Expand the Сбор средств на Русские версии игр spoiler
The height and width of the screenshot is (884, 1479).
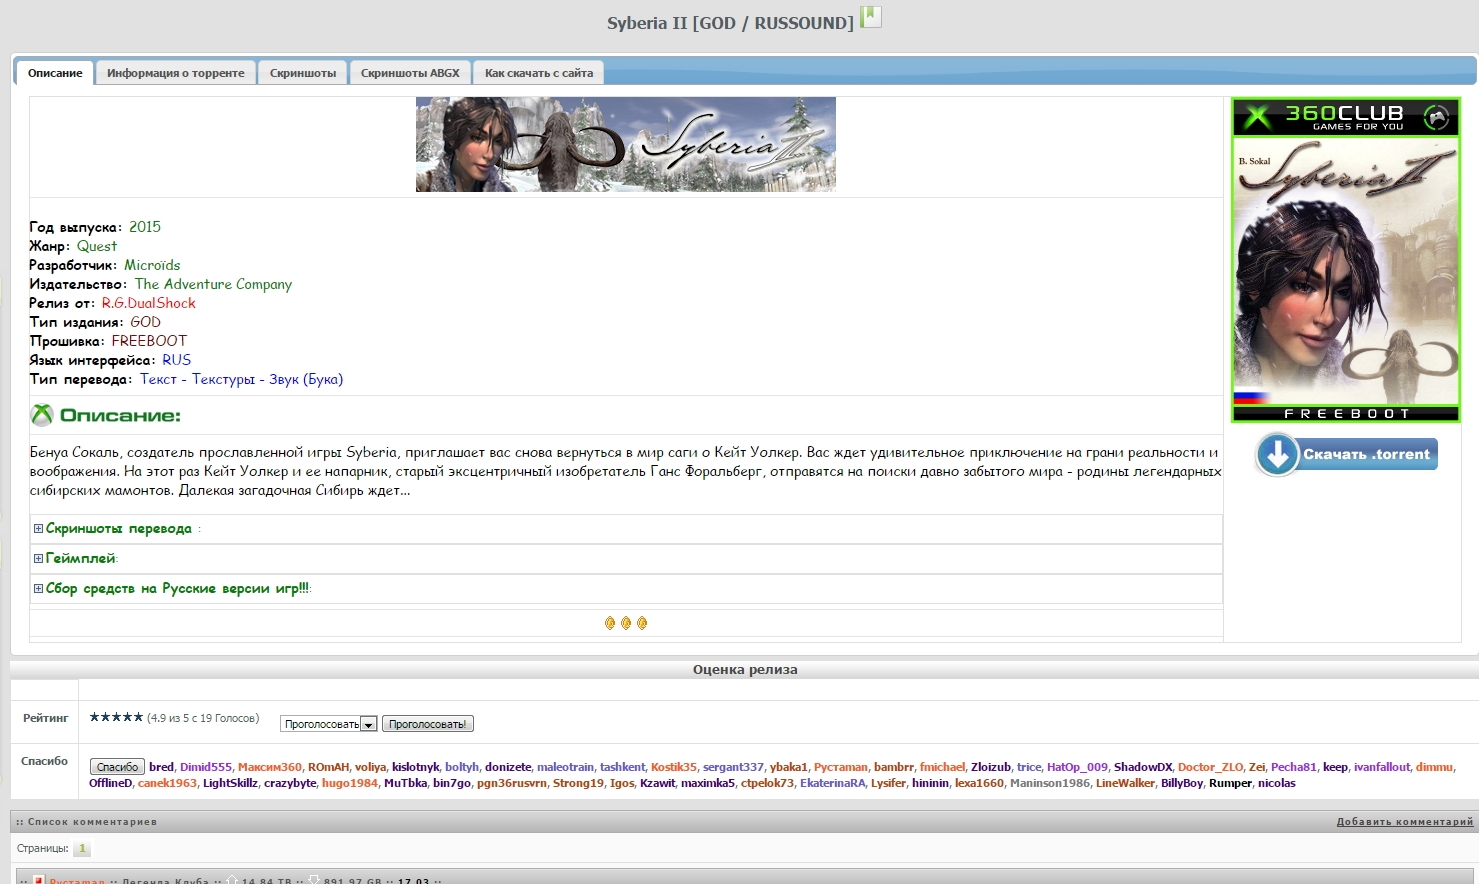38,589
